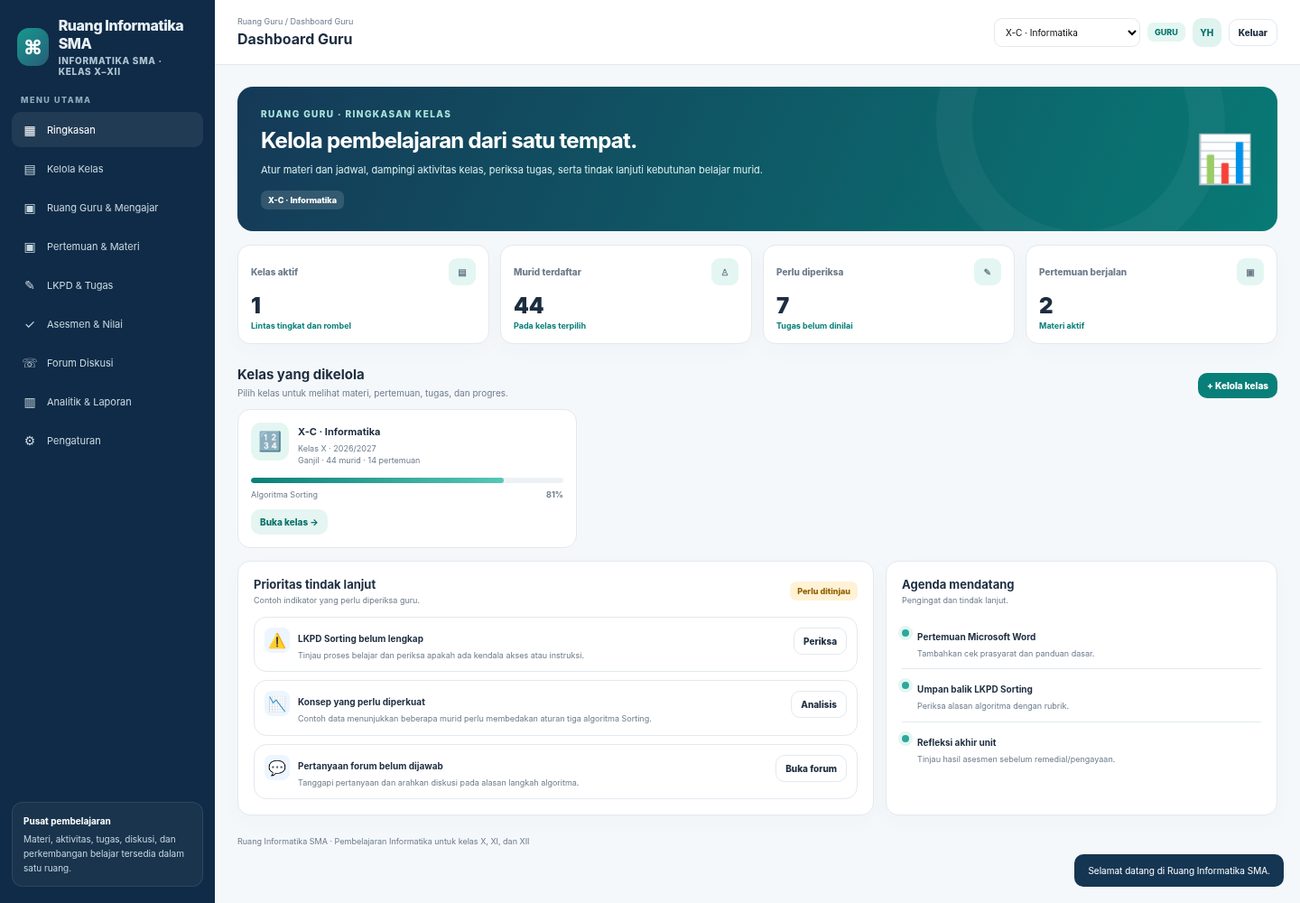Click the Pertemuan & Materi icon
This screenshot has height=903, width=1300.
(30, 247)
